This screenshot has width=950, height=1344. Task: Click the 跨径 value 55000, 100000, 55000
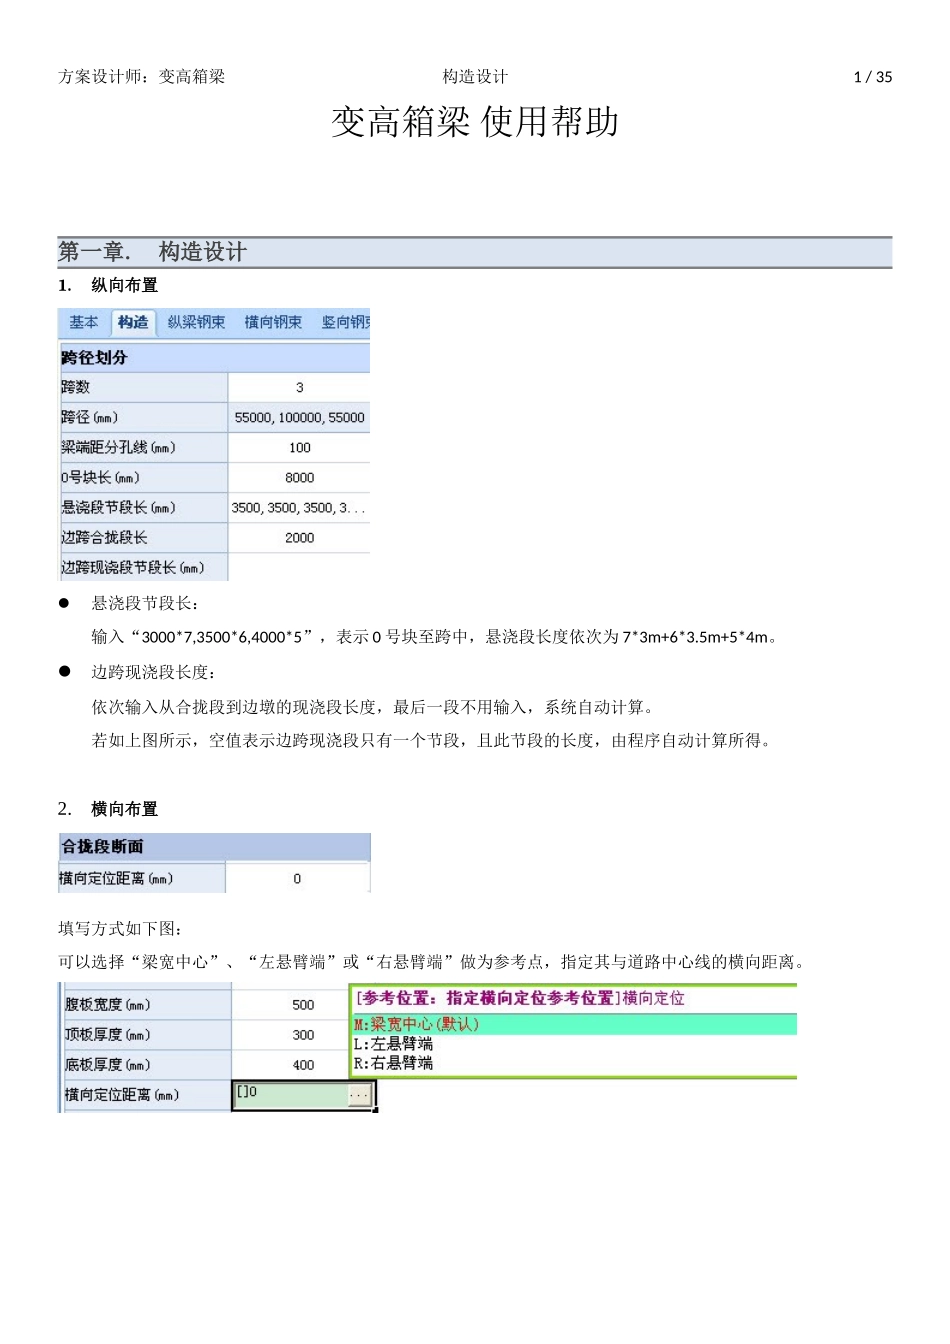pyautogui.click(x=299, y=417)
